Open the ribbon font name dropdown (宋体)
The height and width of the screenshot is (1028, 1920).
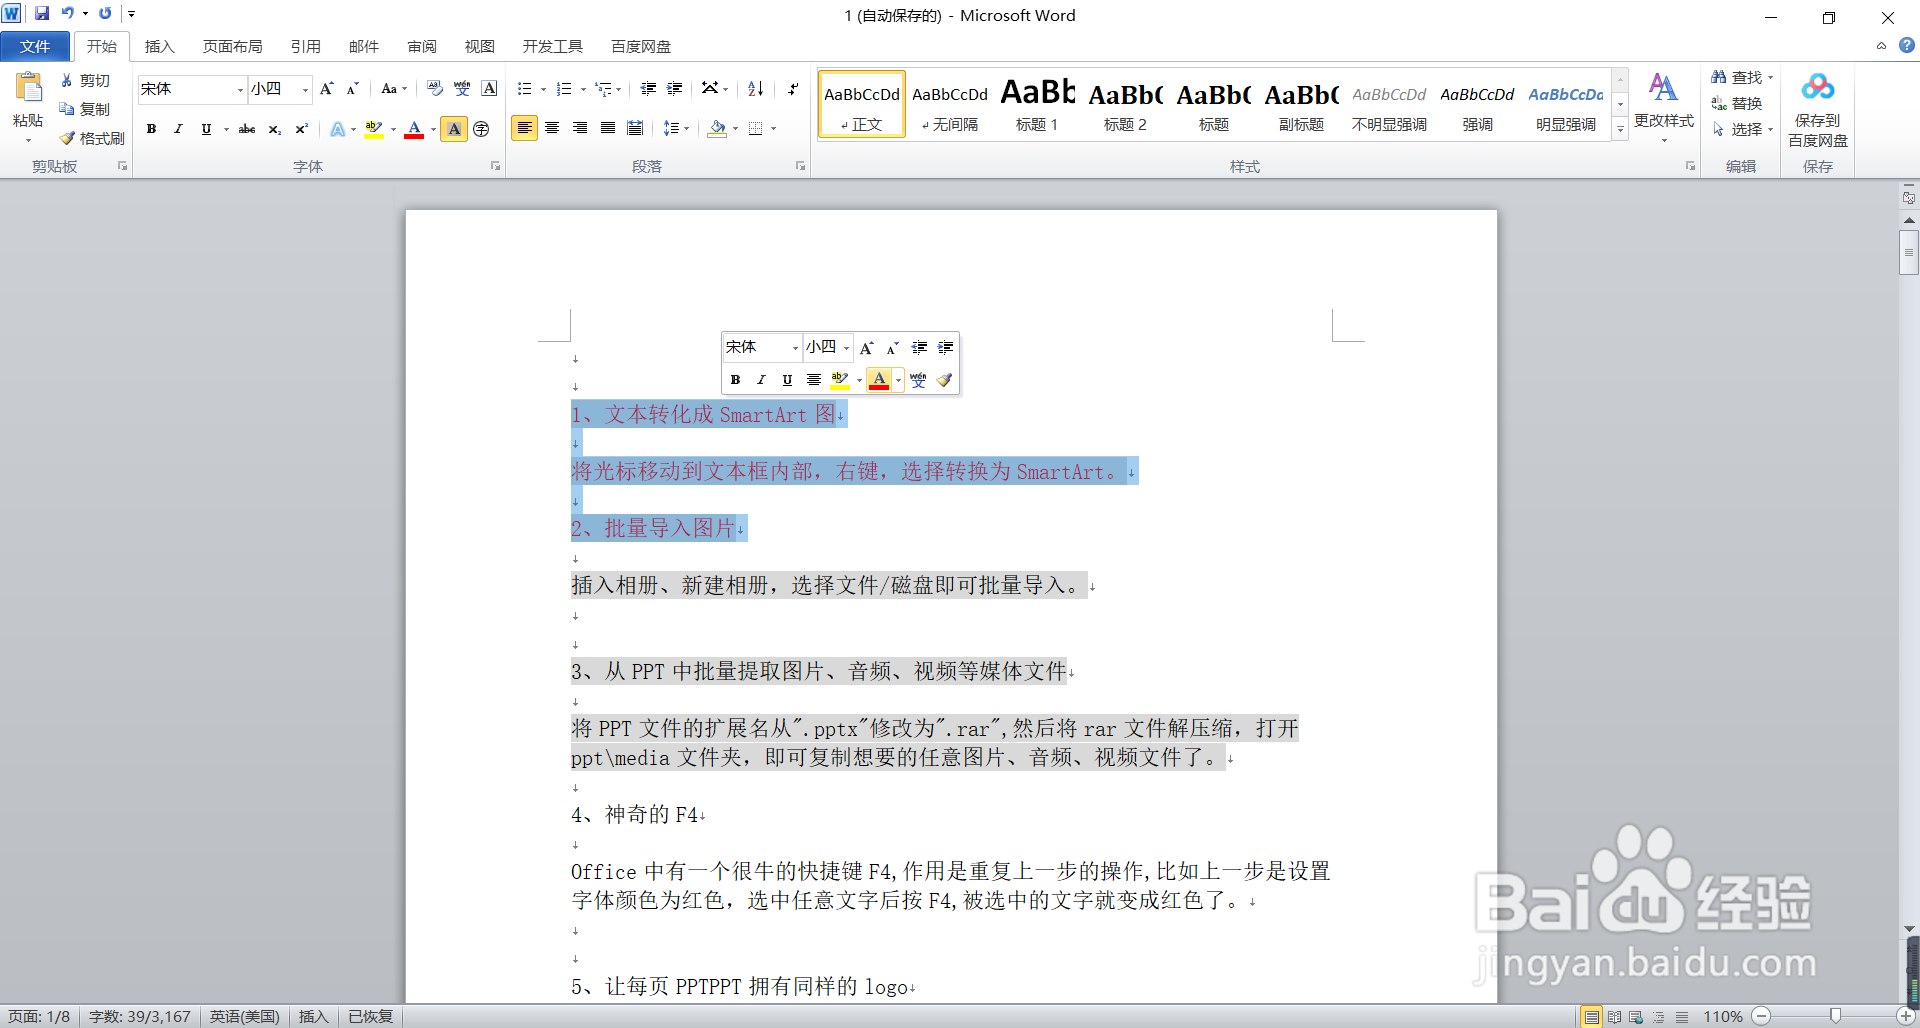click(x=240, y=90)
